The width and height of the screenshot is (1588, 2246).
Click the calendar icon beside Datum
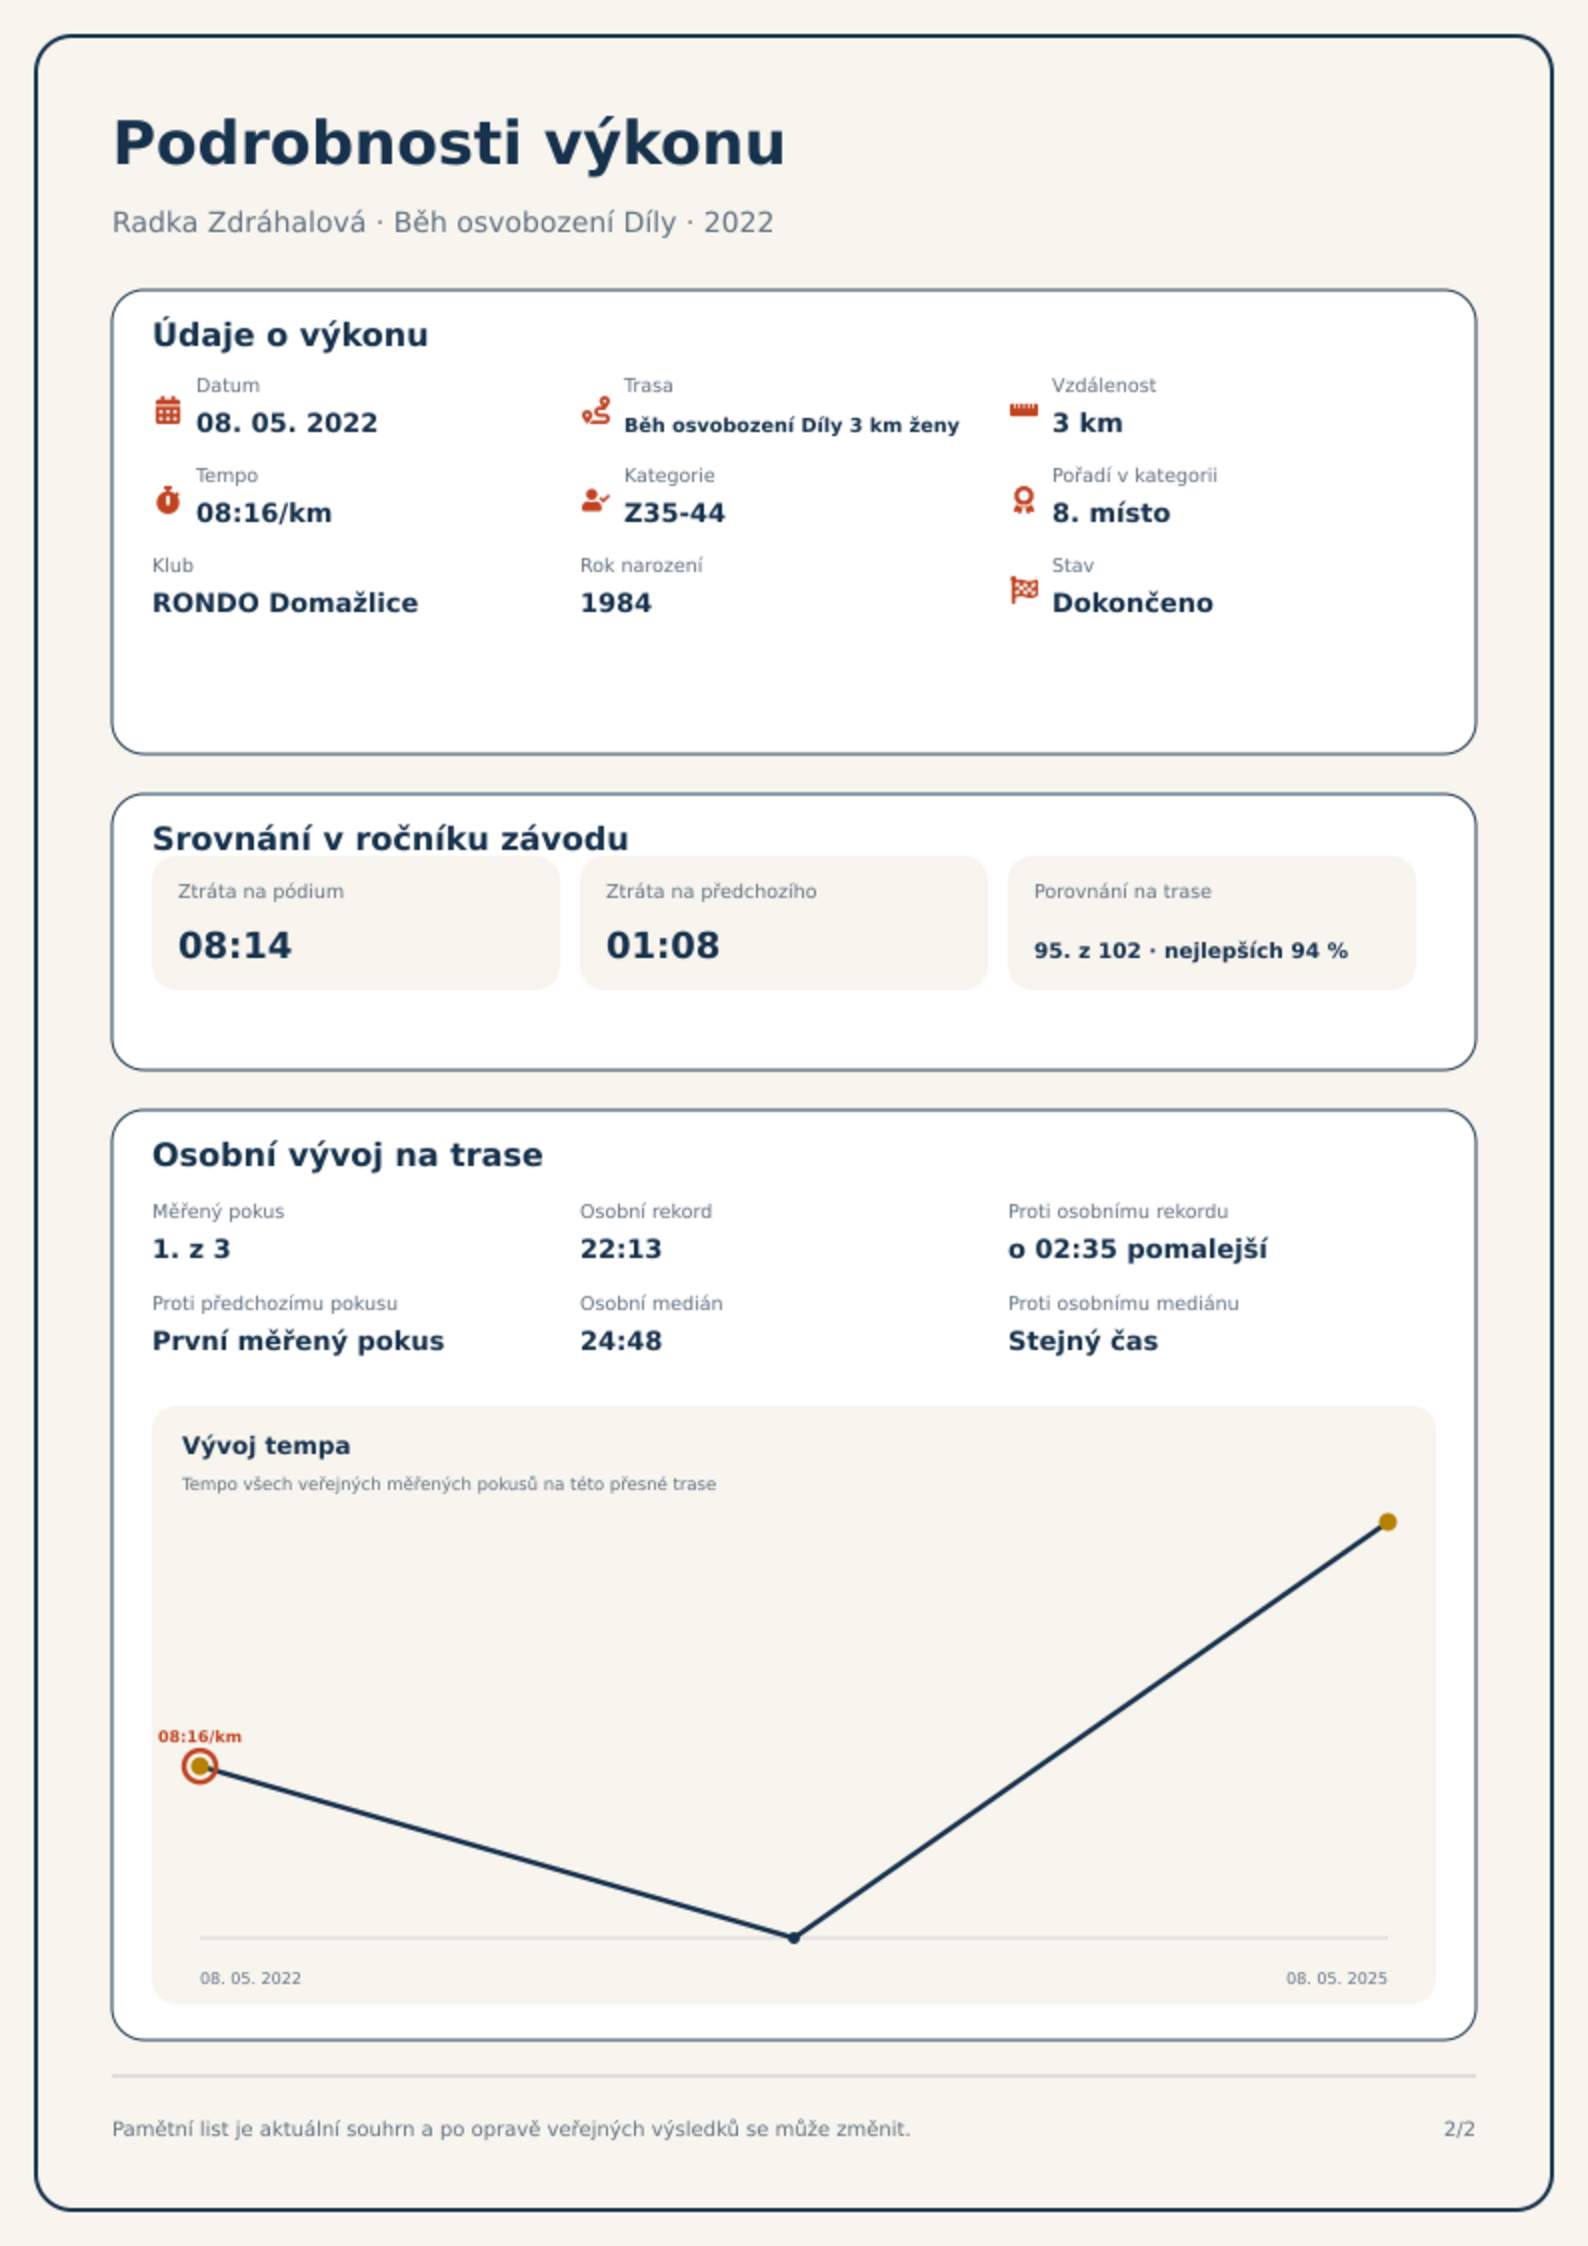point(168,410)
